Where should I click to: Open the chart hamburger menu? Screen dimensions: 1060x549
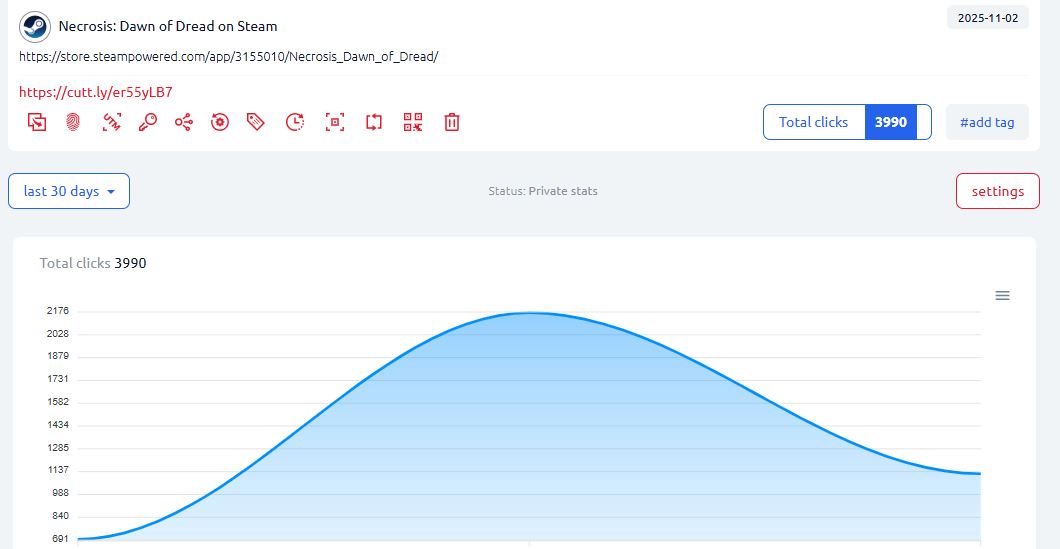pos(1002,295)
